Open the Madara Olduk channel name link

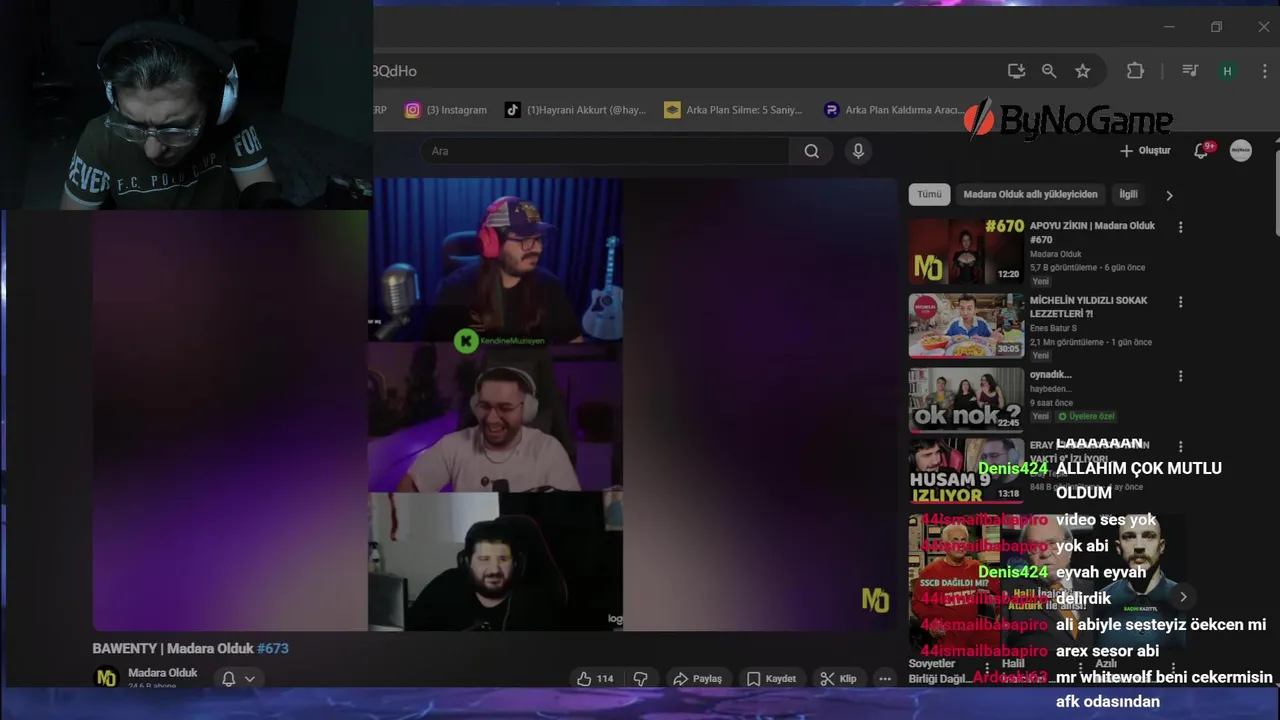coord(162,673)
